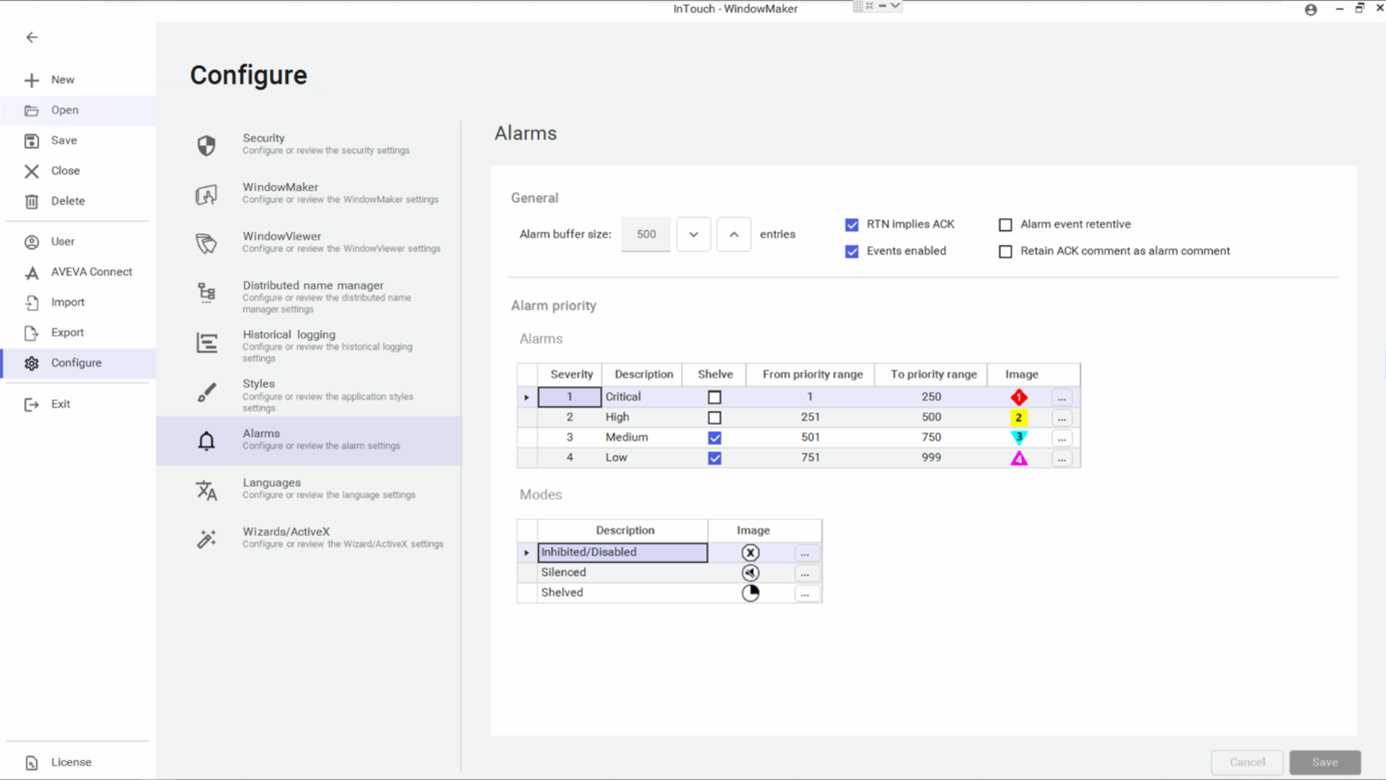Click the Severity 1 cell
This screenshot has width=1386, height=780.
click(x=570, y=397)
